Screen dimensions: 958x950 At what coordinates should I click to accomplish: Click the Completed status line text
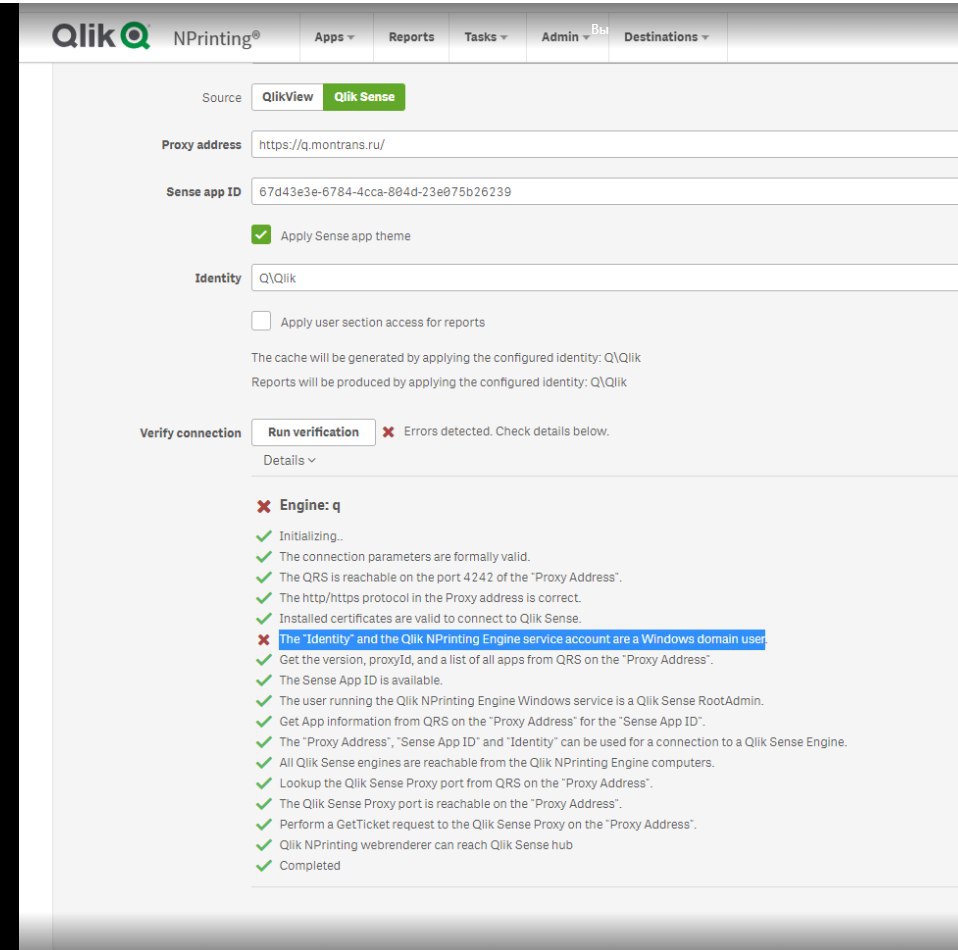click(x=310, y=866)
